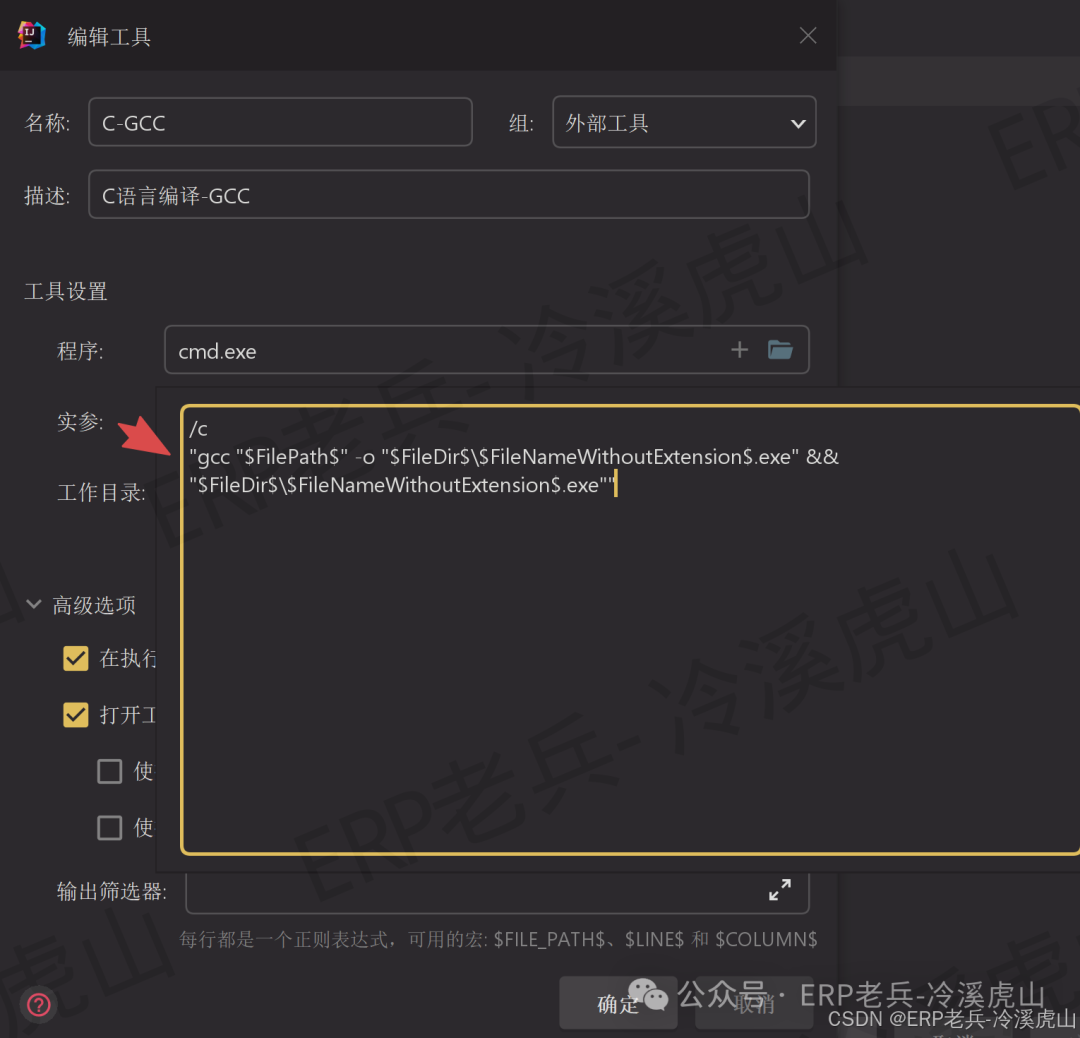Edit the 描述 field with C语言编译-GCC
This screenshot has width=1080, height=1038.
click(448, 195)
